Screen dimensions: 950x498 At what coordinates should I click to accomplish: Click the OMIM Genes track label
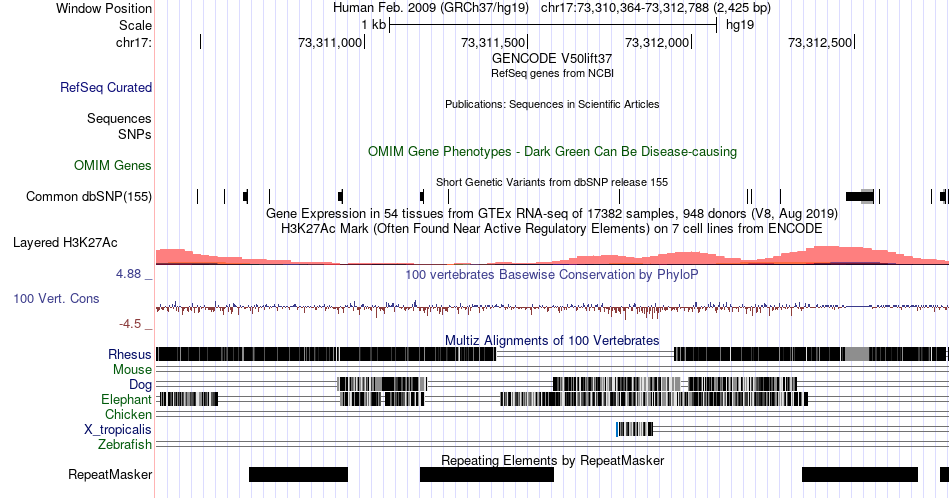point(113,165)
